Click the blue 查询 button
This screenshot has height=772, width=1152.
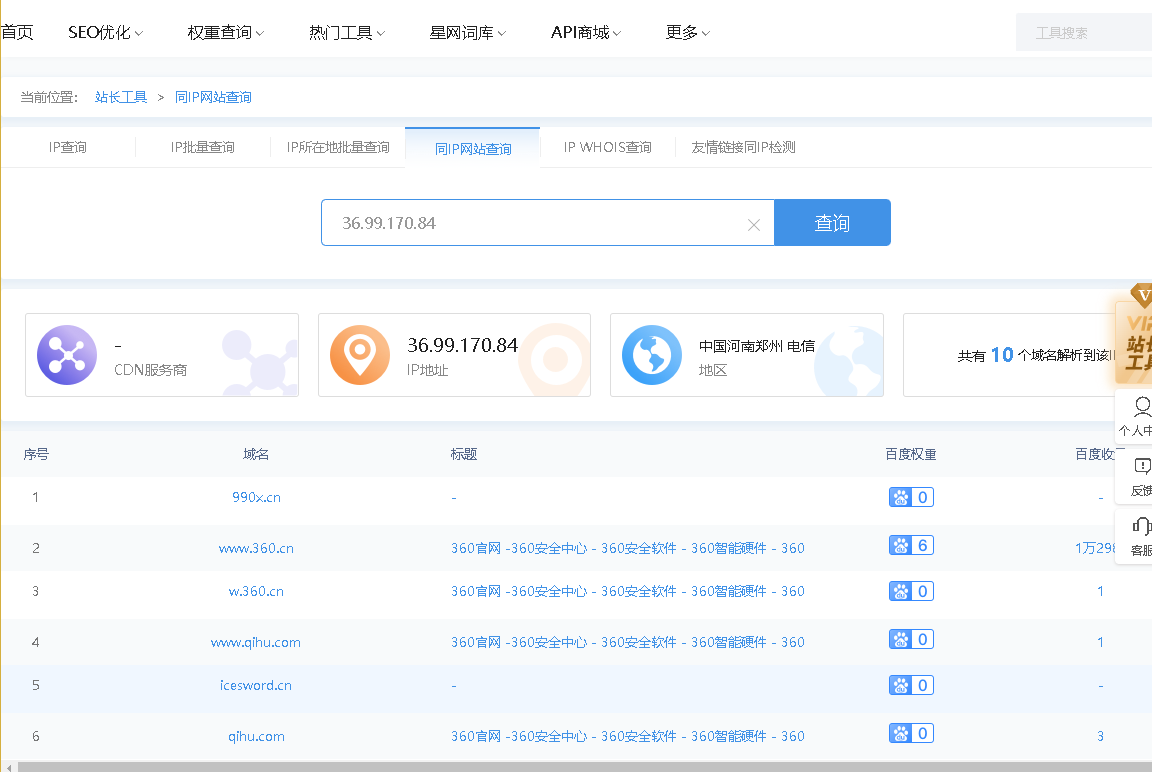(x=832, y=223)
